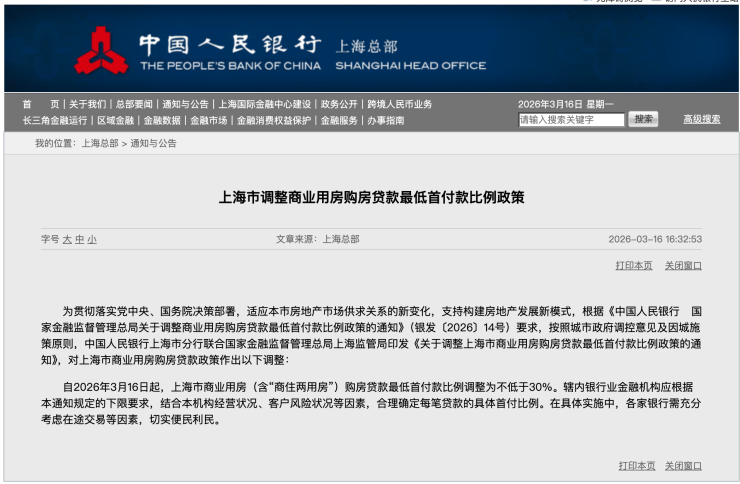Open the 首页 home menu item
This screenshot has width=740, height=484.
click(41, 104)
